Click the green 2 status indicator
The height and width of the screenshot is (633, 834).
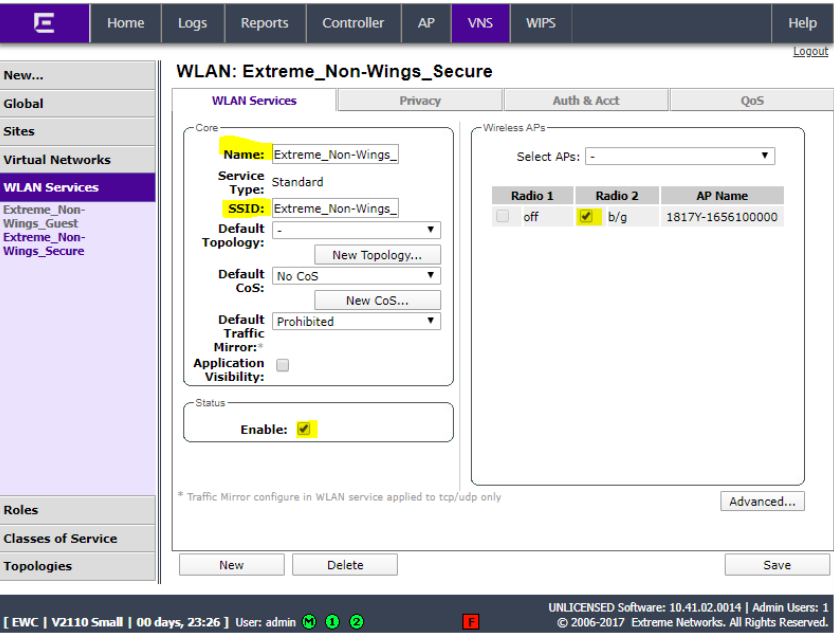coord(357,621)
